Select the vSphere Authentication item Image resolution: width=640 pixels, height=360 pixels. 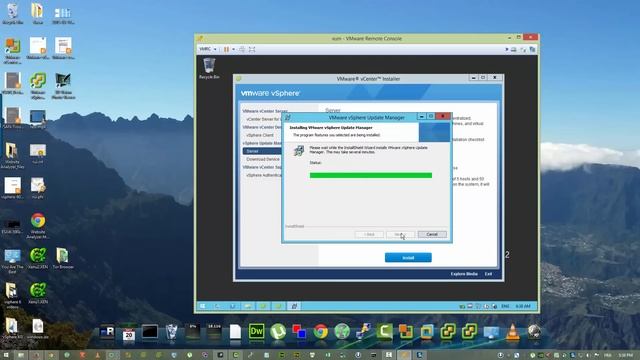click(264, 175)
